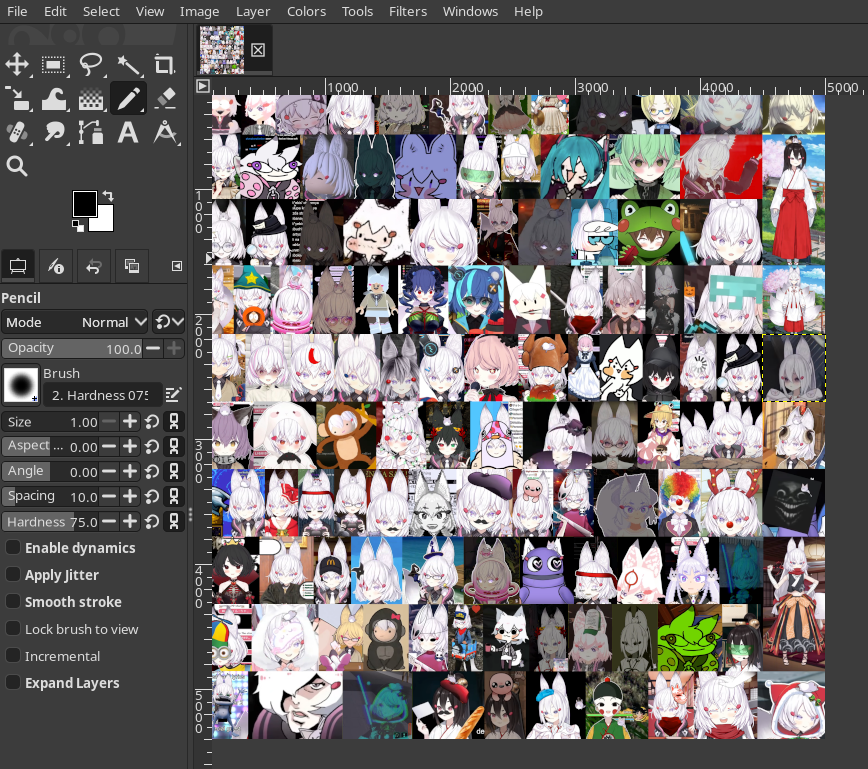
Task: Open the Tools menu
Action: [358, 11]
